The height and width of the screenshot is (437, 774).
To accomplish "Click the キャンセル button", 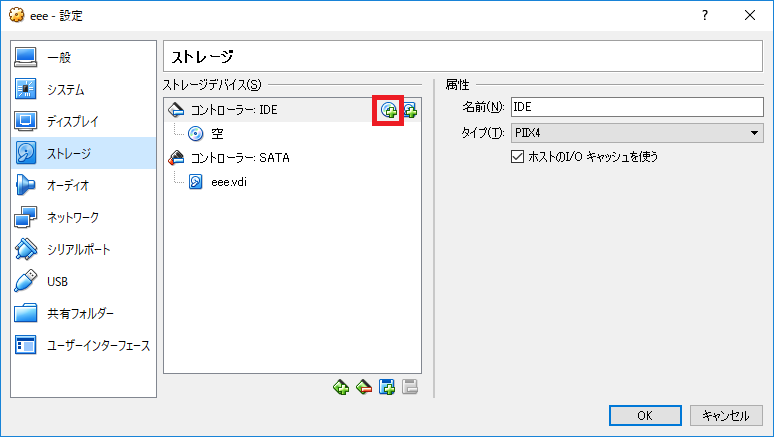I will pyautogui.click(x=726, y=415).
